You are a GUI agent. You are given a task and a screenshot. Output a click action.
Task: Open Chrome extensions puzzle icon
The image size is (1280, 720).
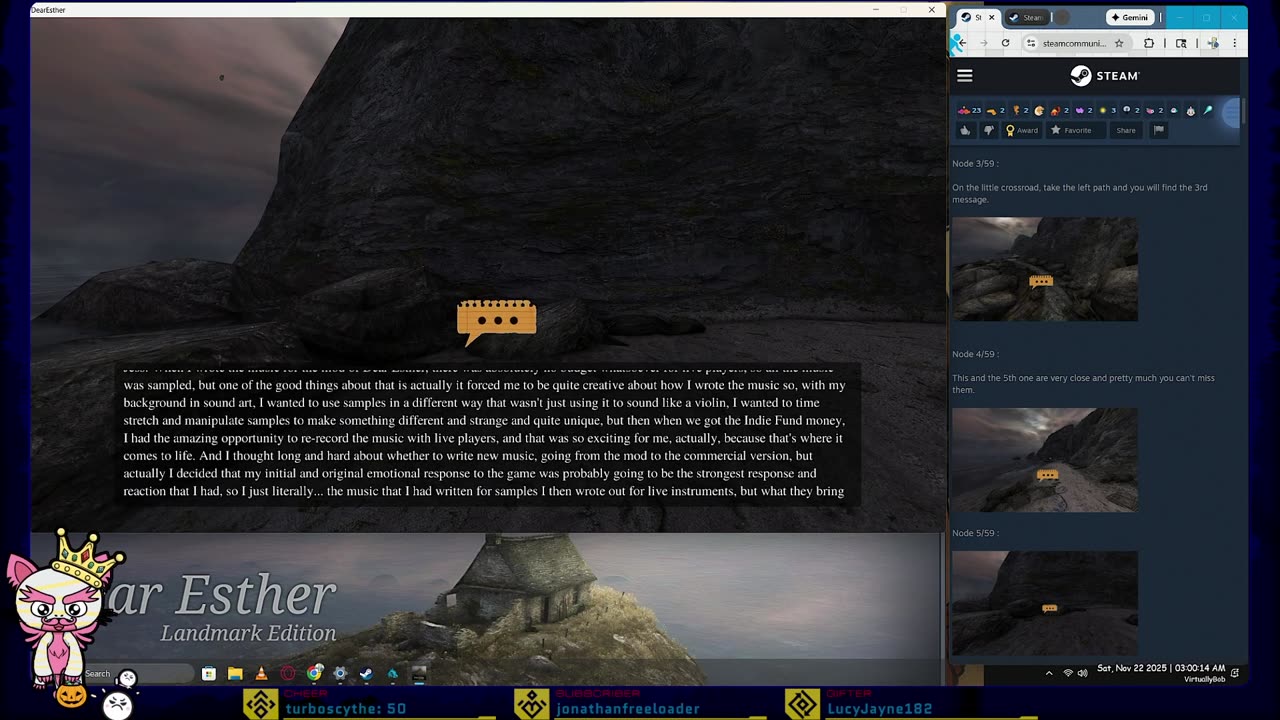pos(1148,43)
